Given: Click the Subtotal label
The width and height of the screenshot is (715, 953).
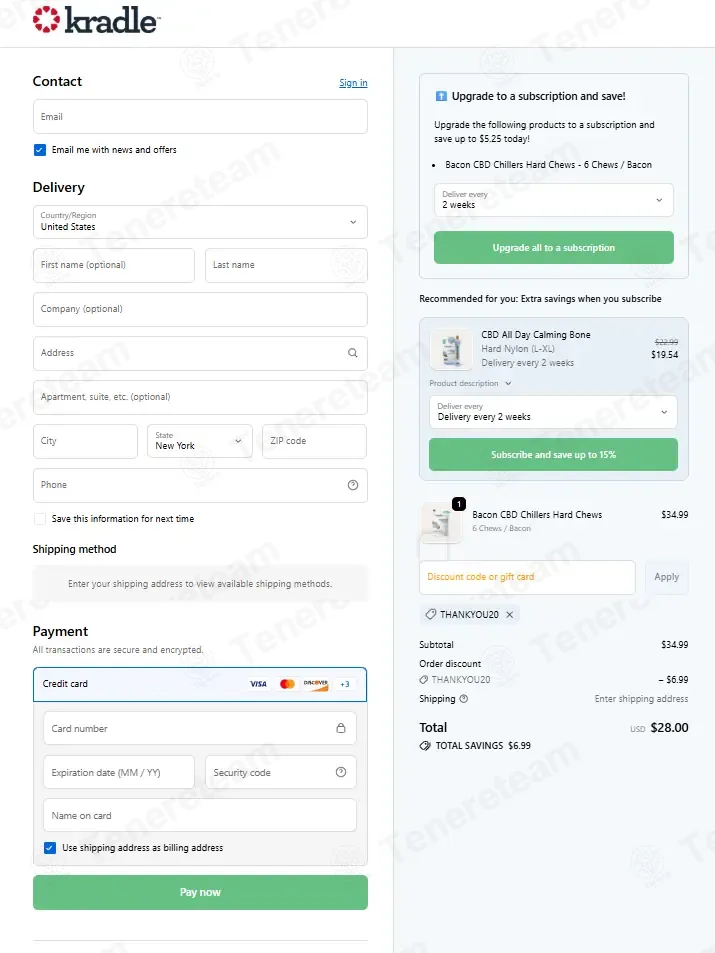Looking at the screenshot, I should point(437,645).
